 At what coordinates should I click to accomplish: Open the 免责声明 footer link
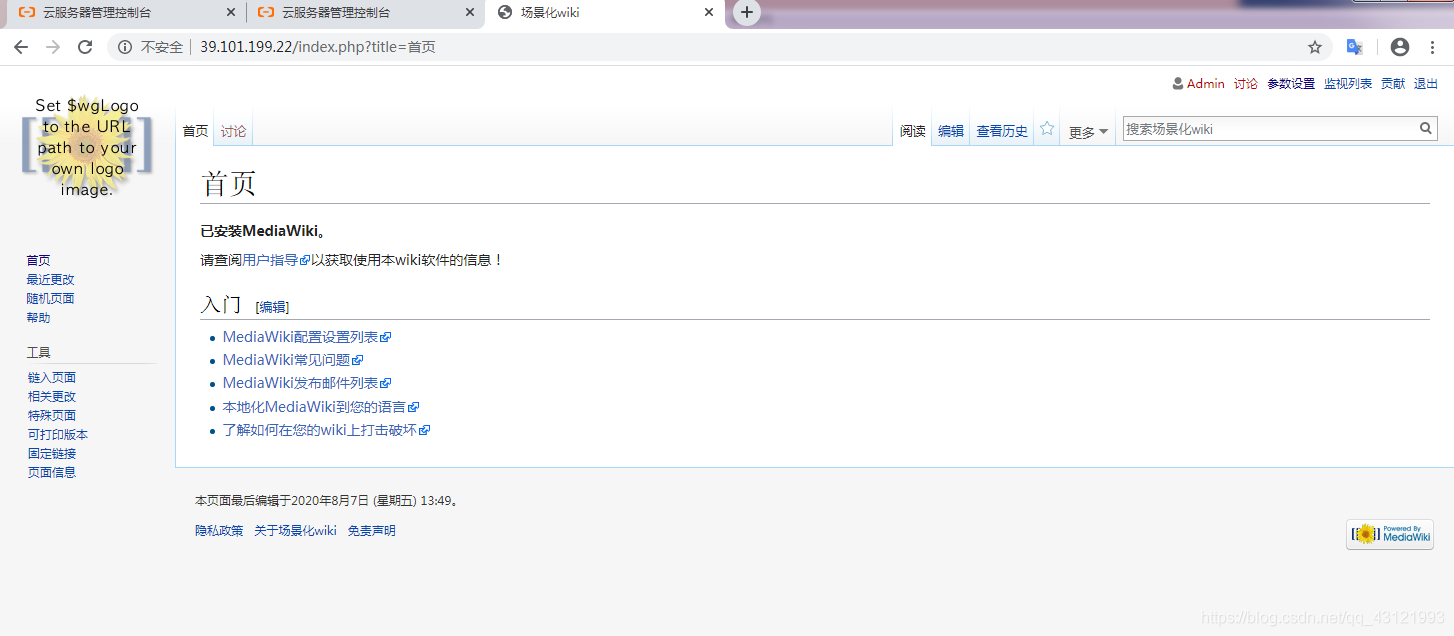click(372, 530)
